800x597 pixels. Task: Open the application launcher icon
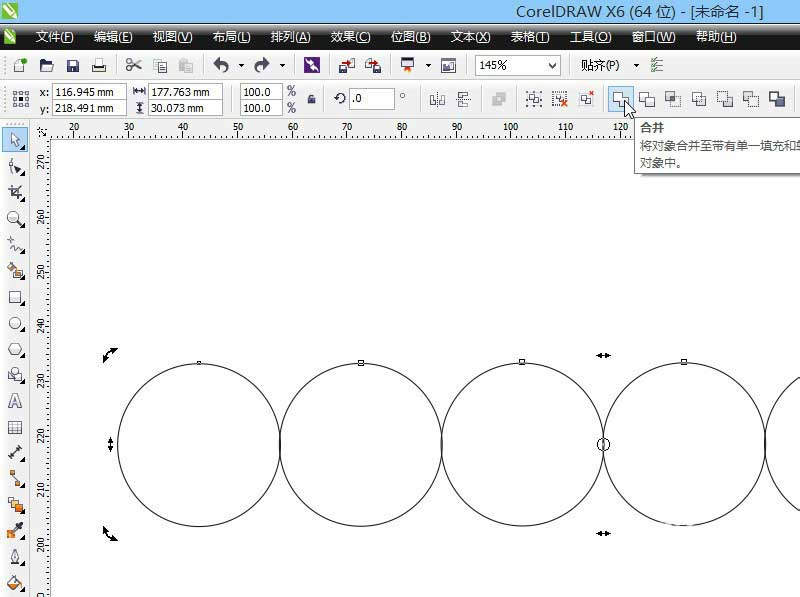(408, 65)
